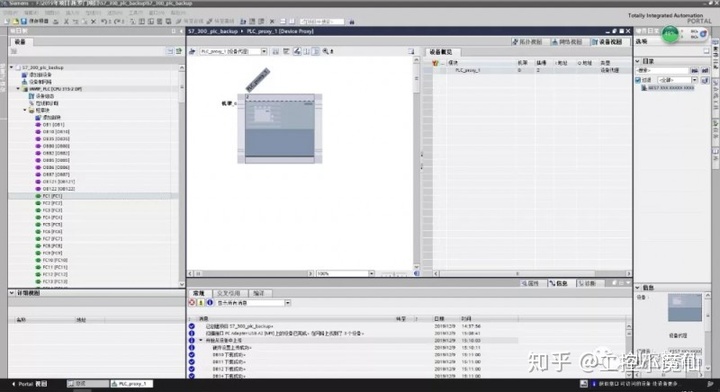
Task: Collapse the upload message group triangle in message list
Action: [x=201, y=340]
